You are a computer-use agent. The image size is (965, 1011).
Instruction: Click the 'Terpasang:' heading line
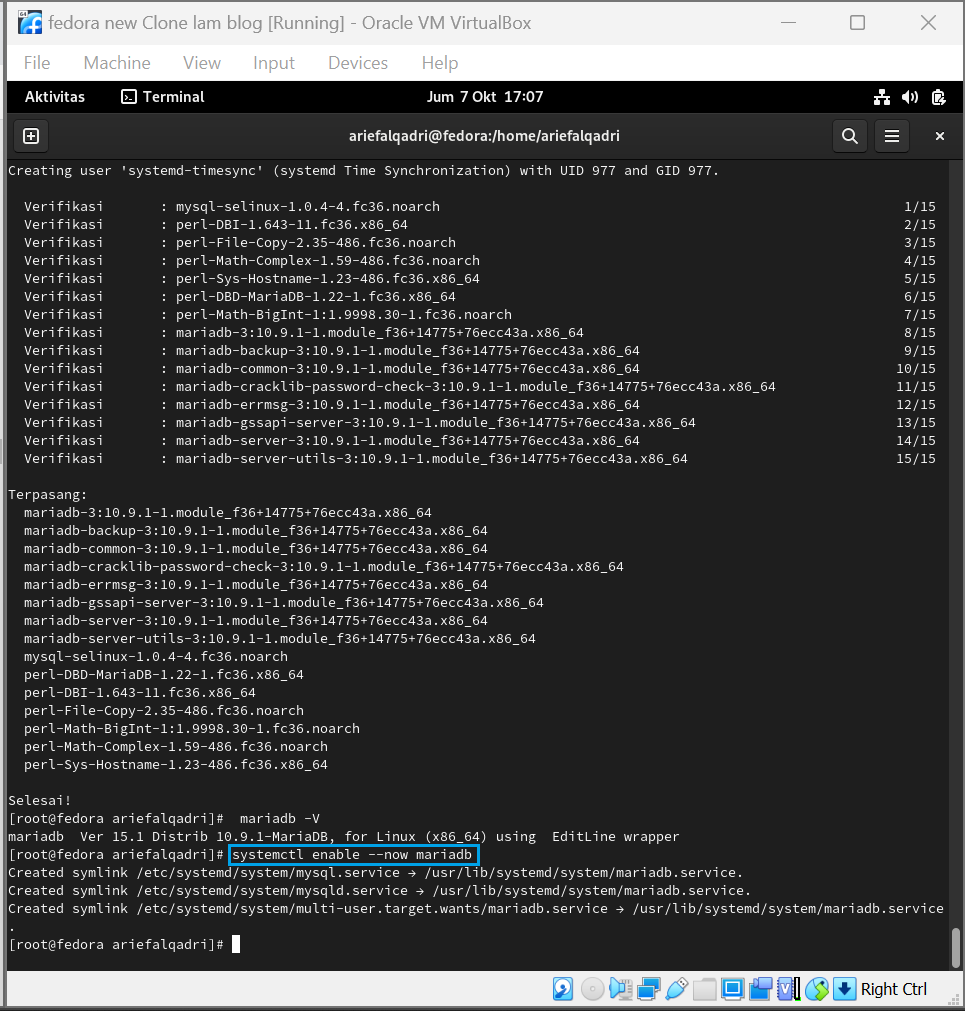(x=47, y=495)
